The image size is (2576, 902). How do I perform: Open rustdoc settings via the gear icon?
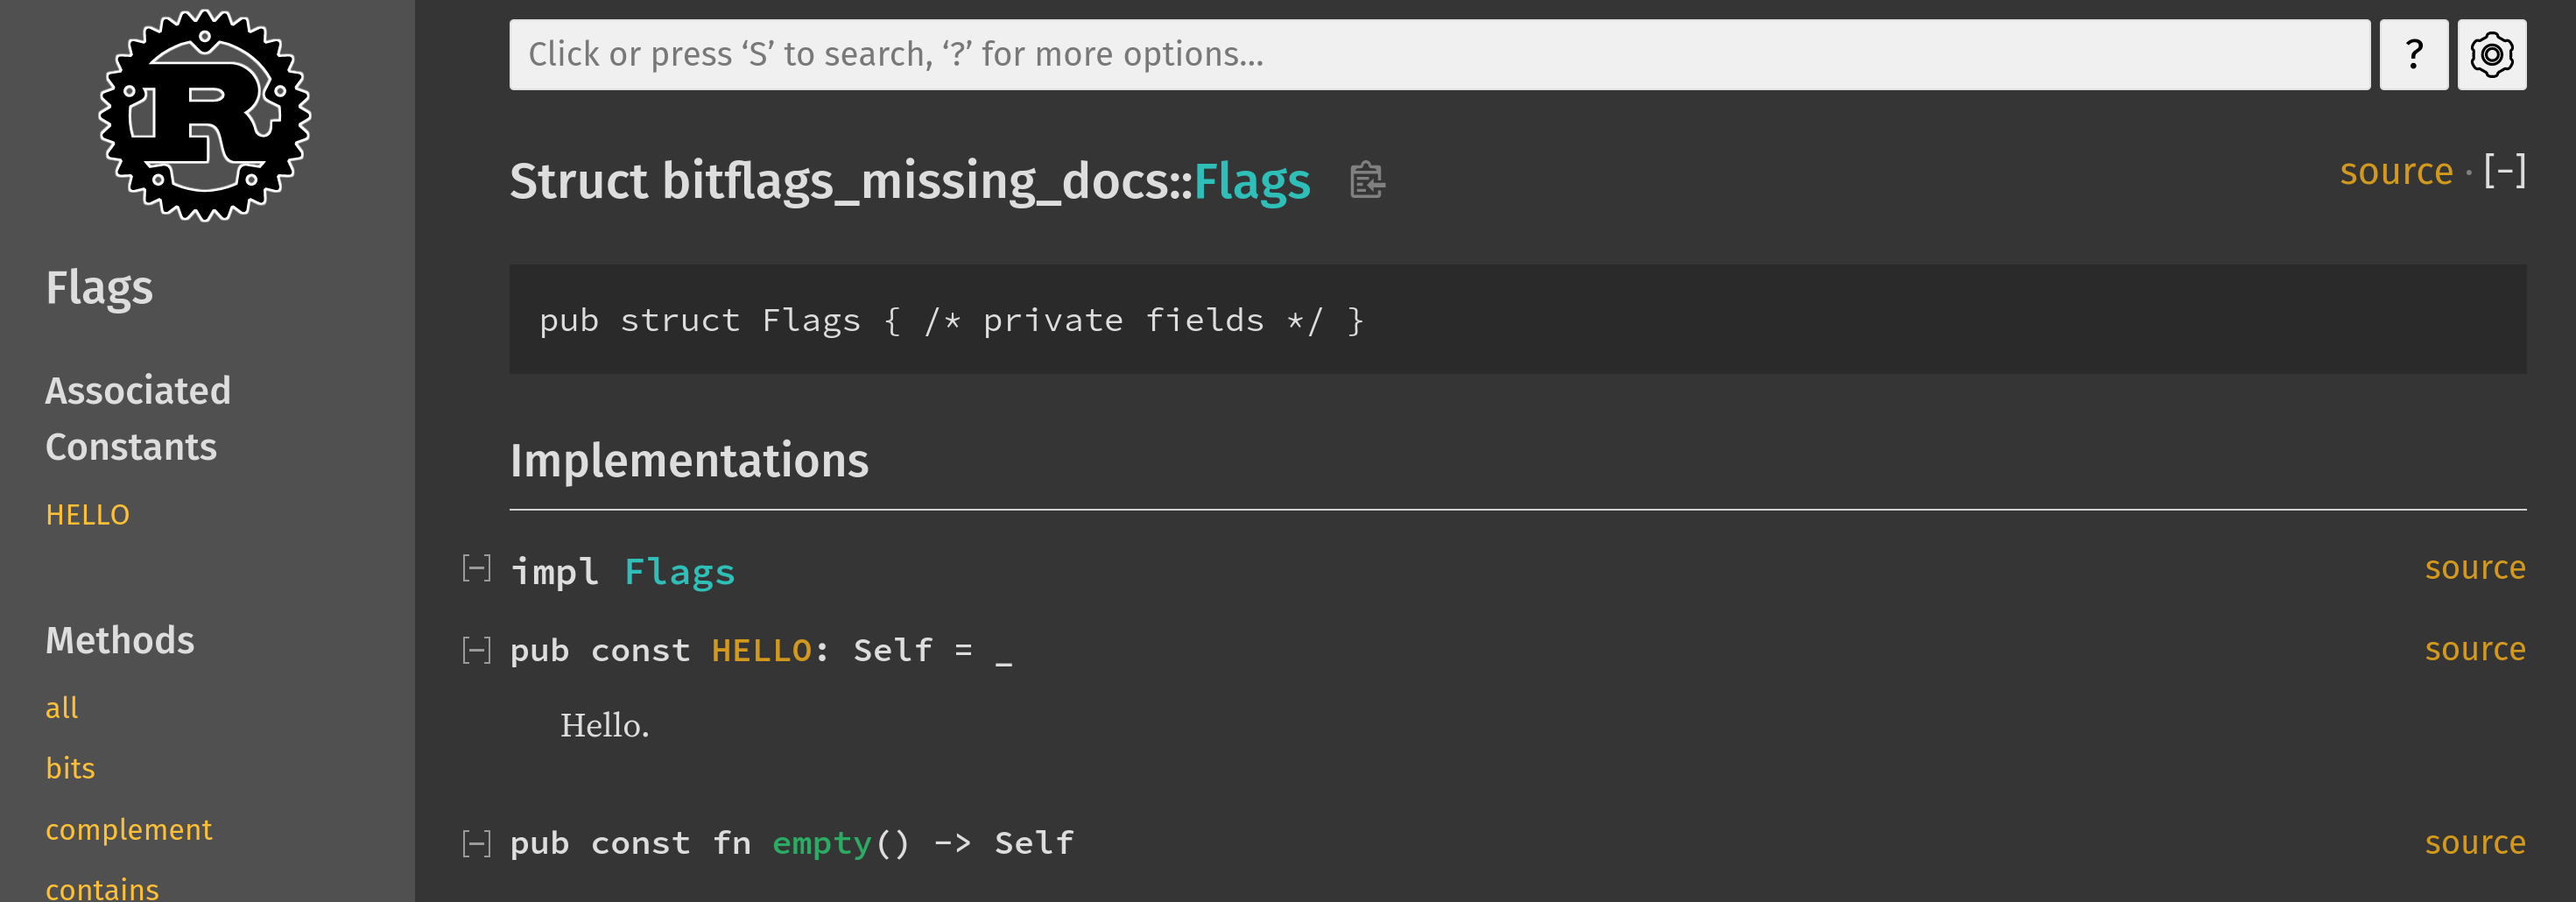pyautogui.click(x=2491, y=54)
